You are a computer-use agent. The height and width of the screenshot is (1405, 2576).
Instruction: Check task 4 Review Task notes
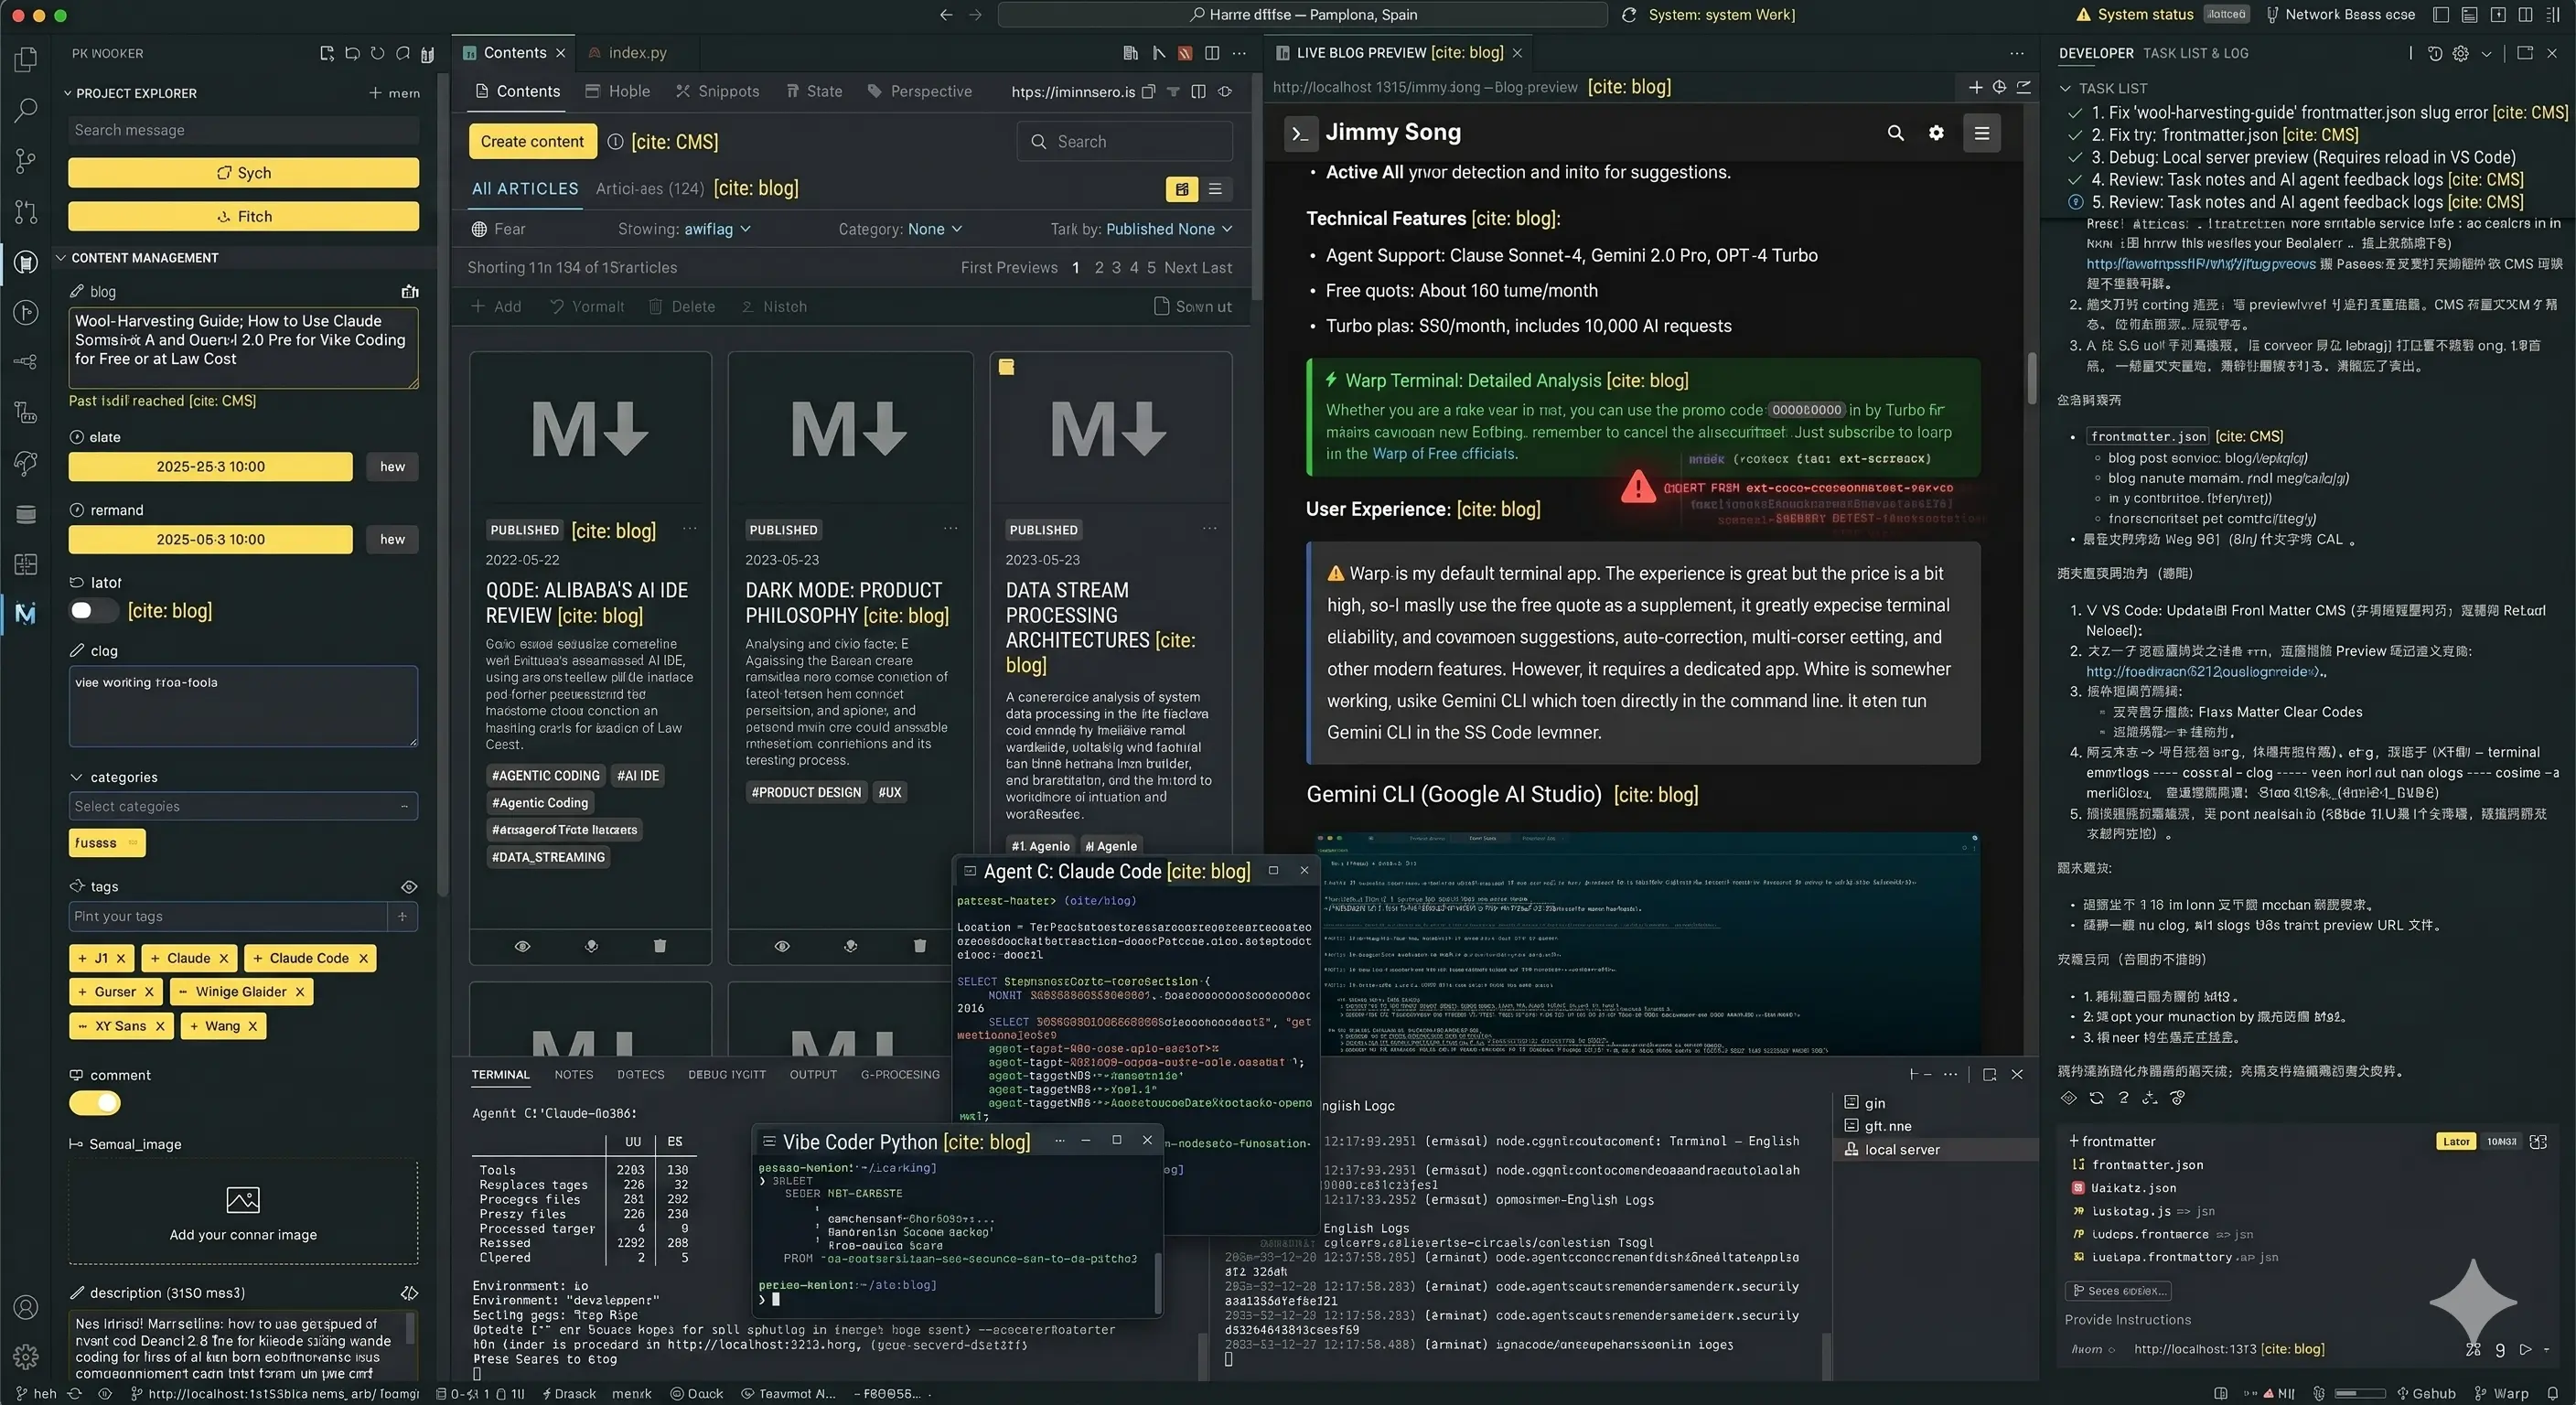coord(2075,180)
